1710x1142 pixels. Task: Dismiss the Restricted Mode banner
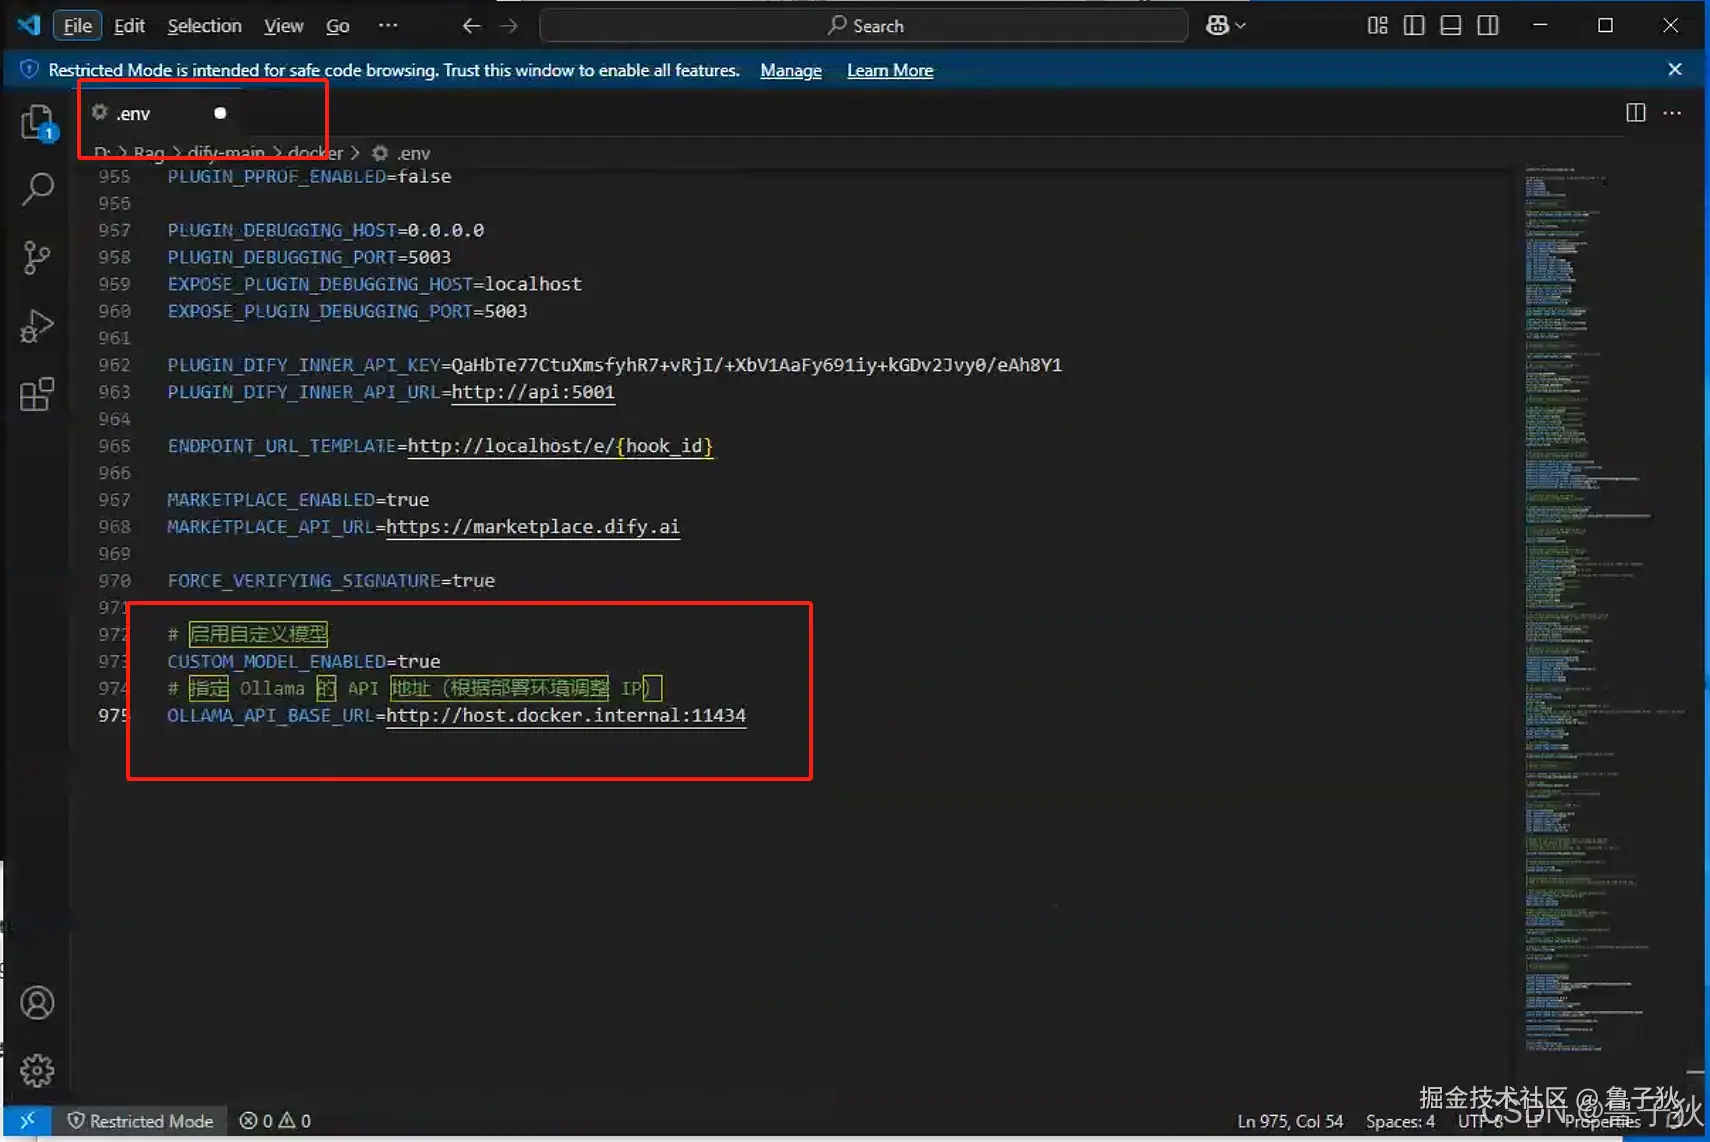click(x=1675, y=69)
